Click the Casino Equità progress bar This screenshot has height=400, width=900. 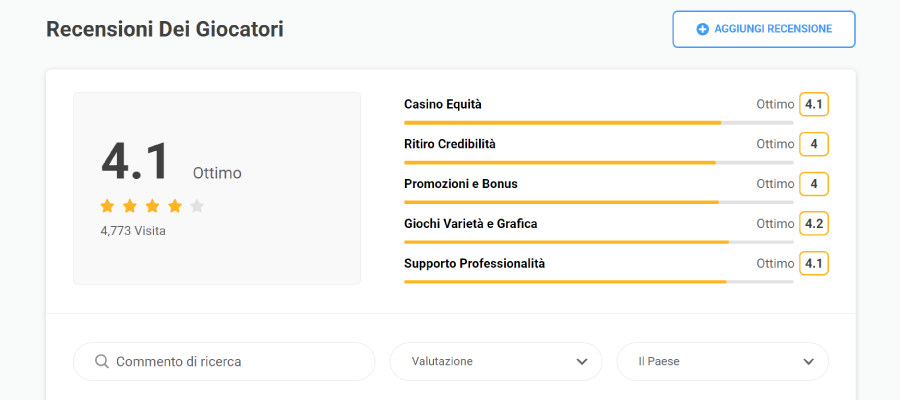click(598, 122)
